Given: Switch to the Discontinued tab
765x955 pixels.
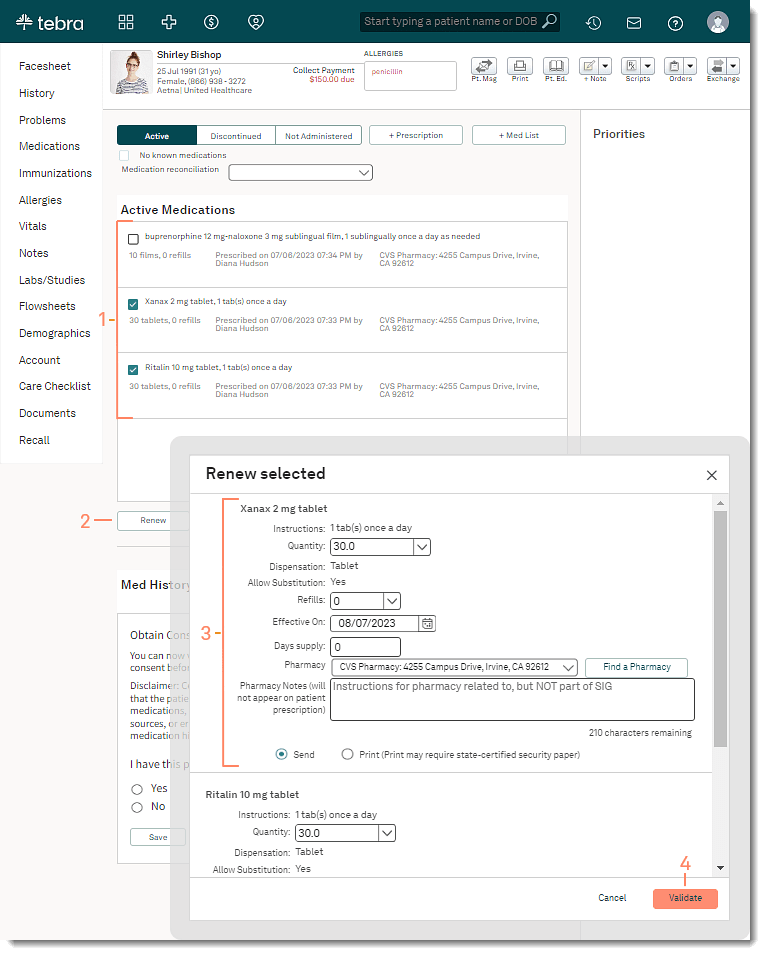Looking at the screenshot, I should coord(236,136).
